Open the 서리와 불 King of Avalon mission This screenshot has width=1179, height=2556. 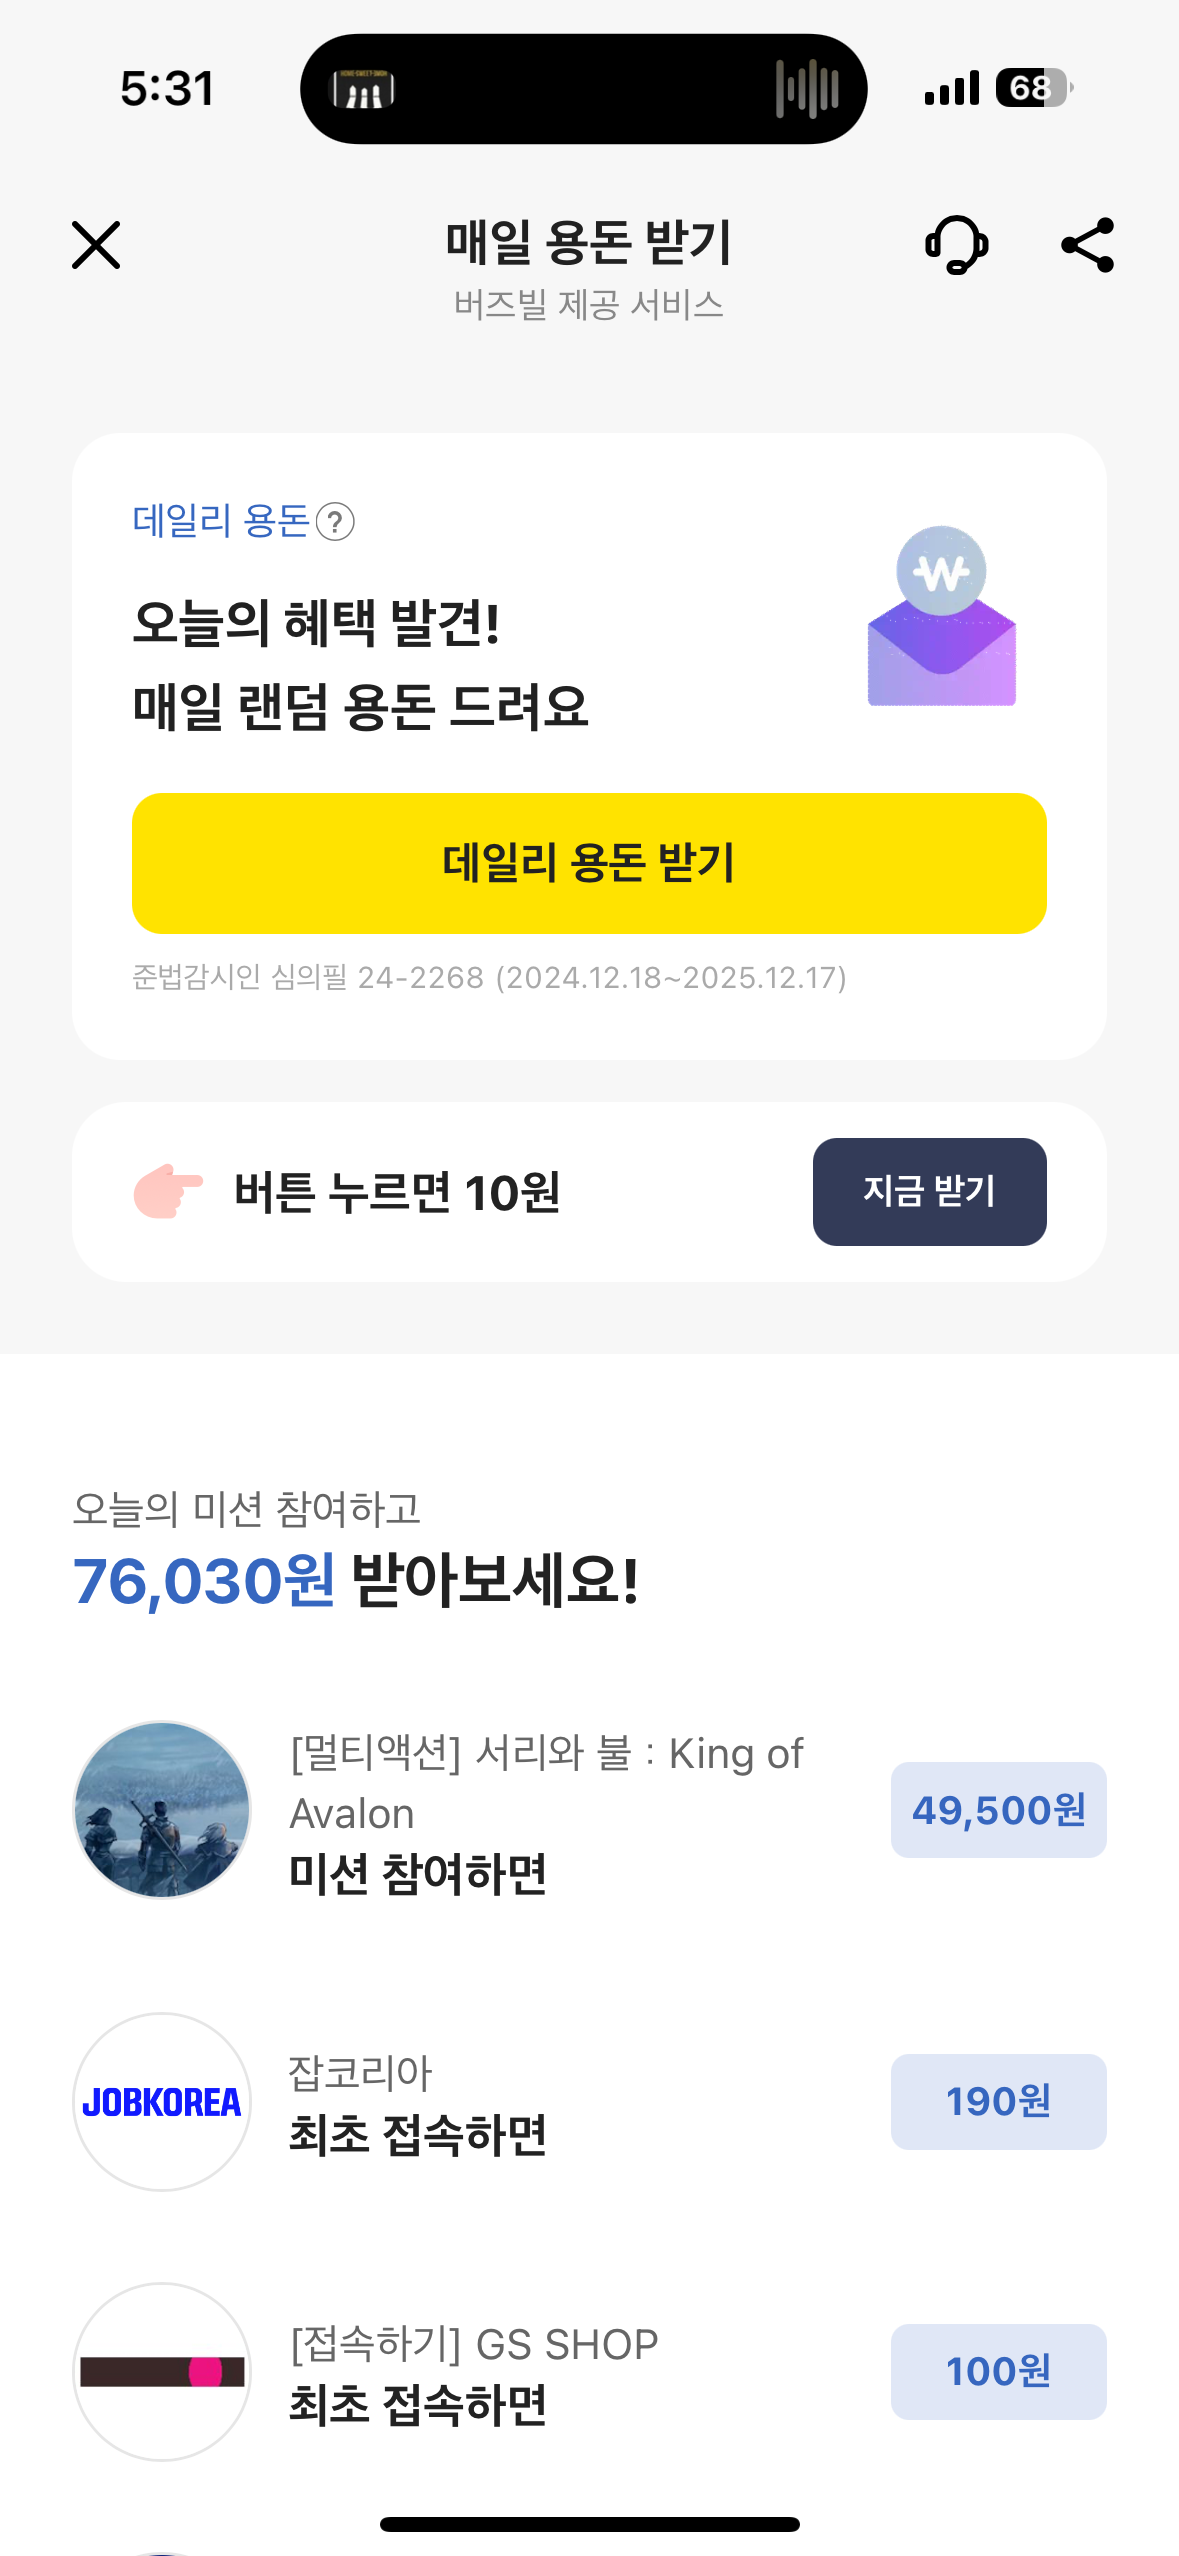tap(546, 1812)
